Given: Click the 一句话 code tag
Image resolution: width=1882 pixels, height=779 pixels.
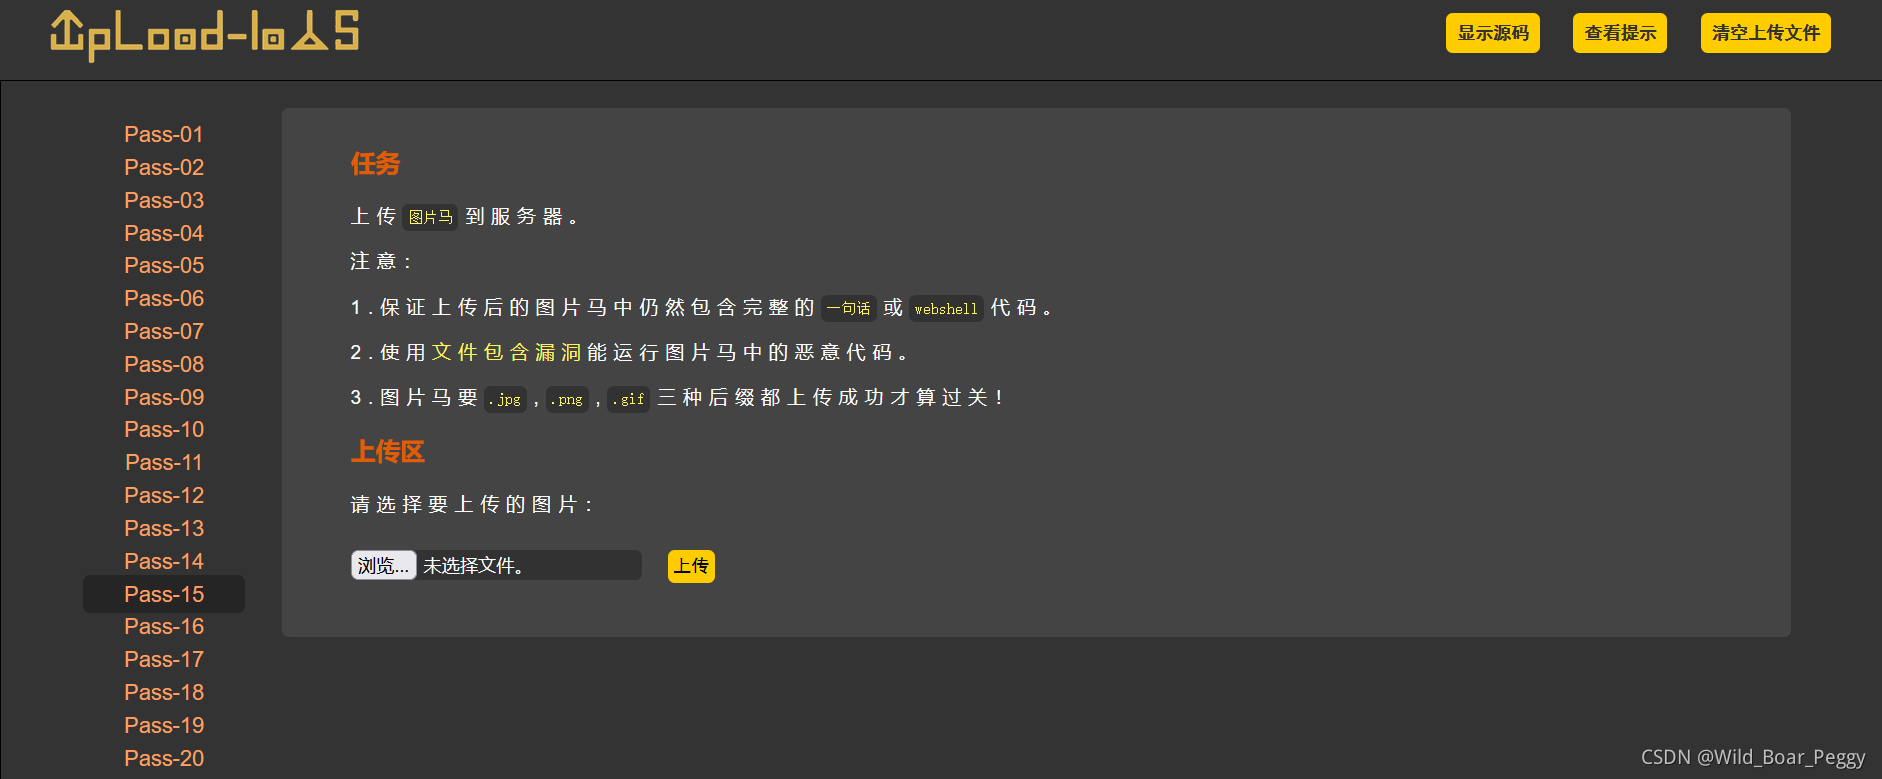Looking at the screenshot, I should click(x=848, y=308).
